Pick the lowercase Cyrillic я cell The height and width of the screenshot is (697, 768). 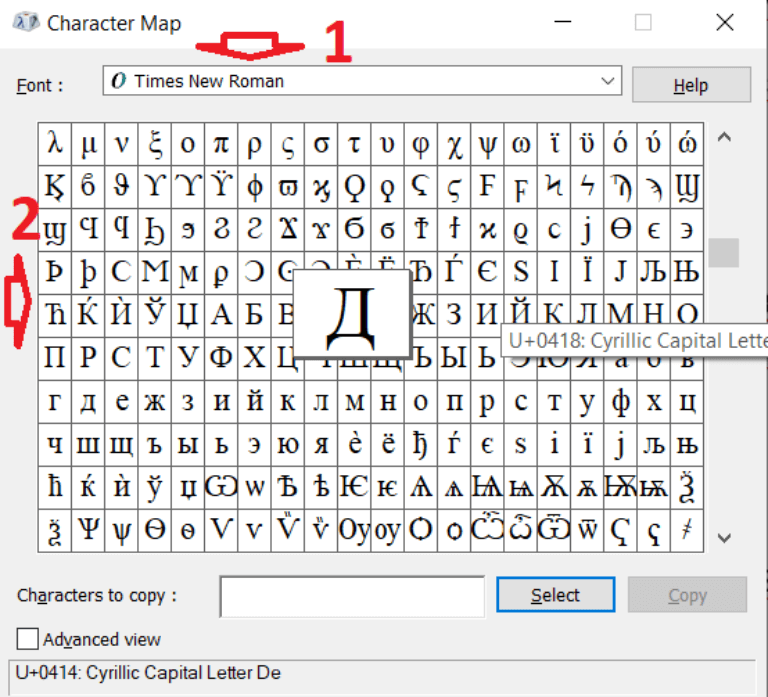tap(321, 445)
